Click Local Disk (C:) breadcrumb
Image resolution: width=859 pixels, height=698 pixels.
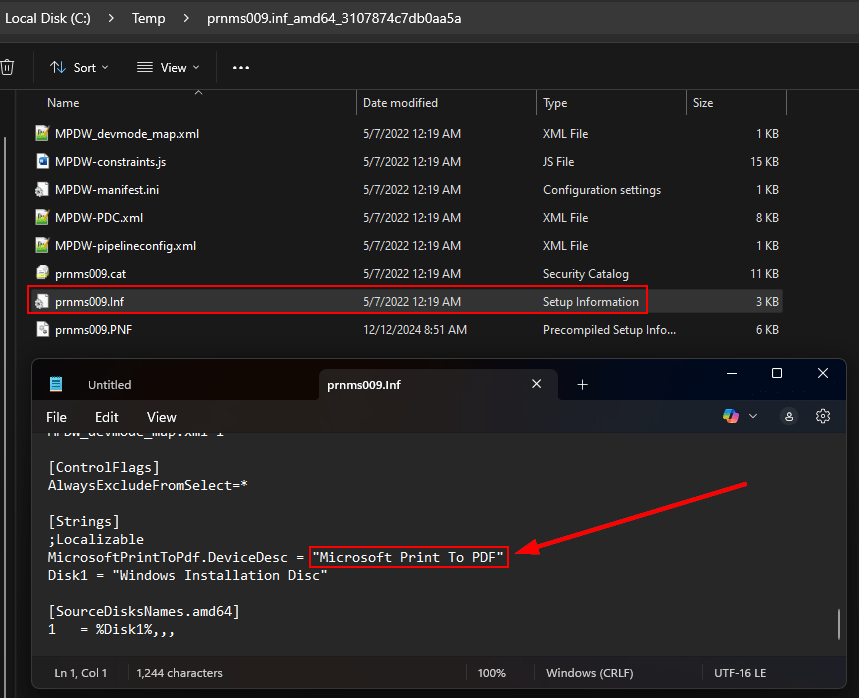click(48, 18)
